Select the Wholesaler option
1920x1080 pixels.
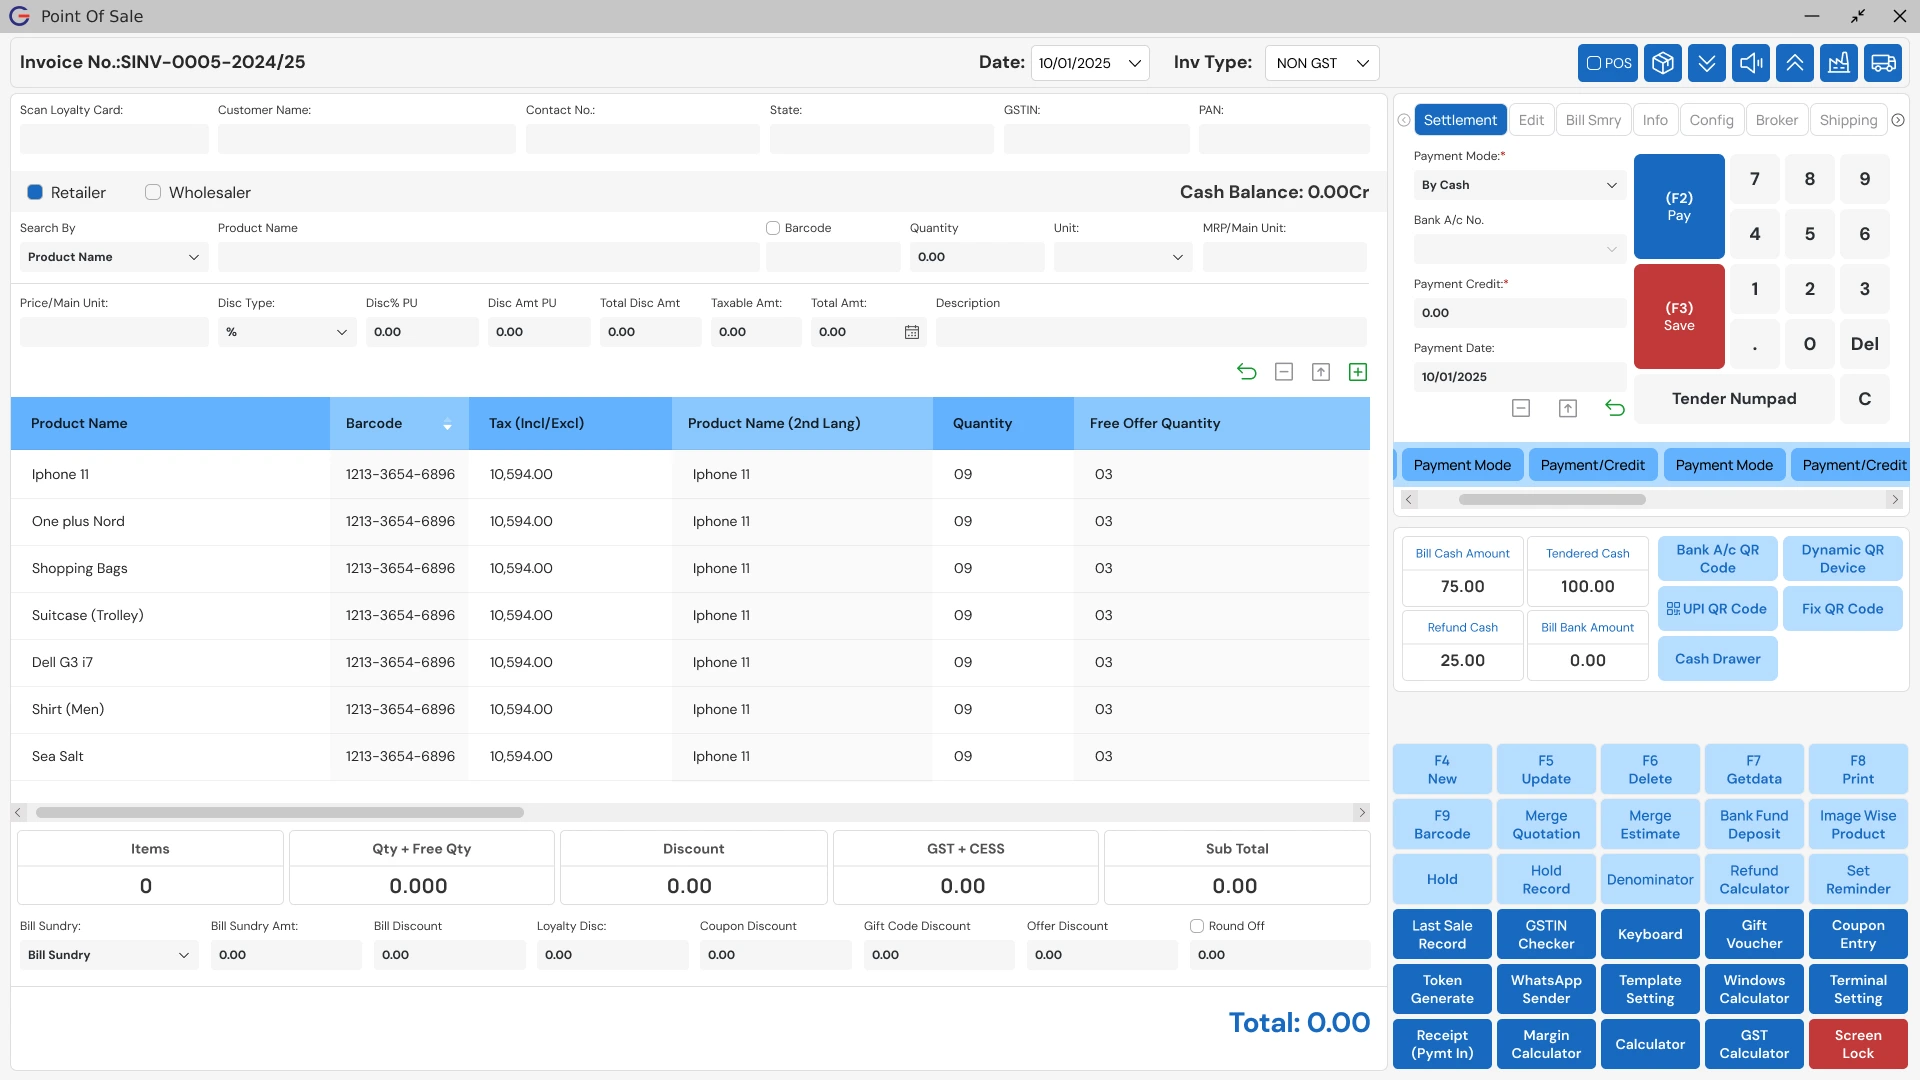coord(153,192)
